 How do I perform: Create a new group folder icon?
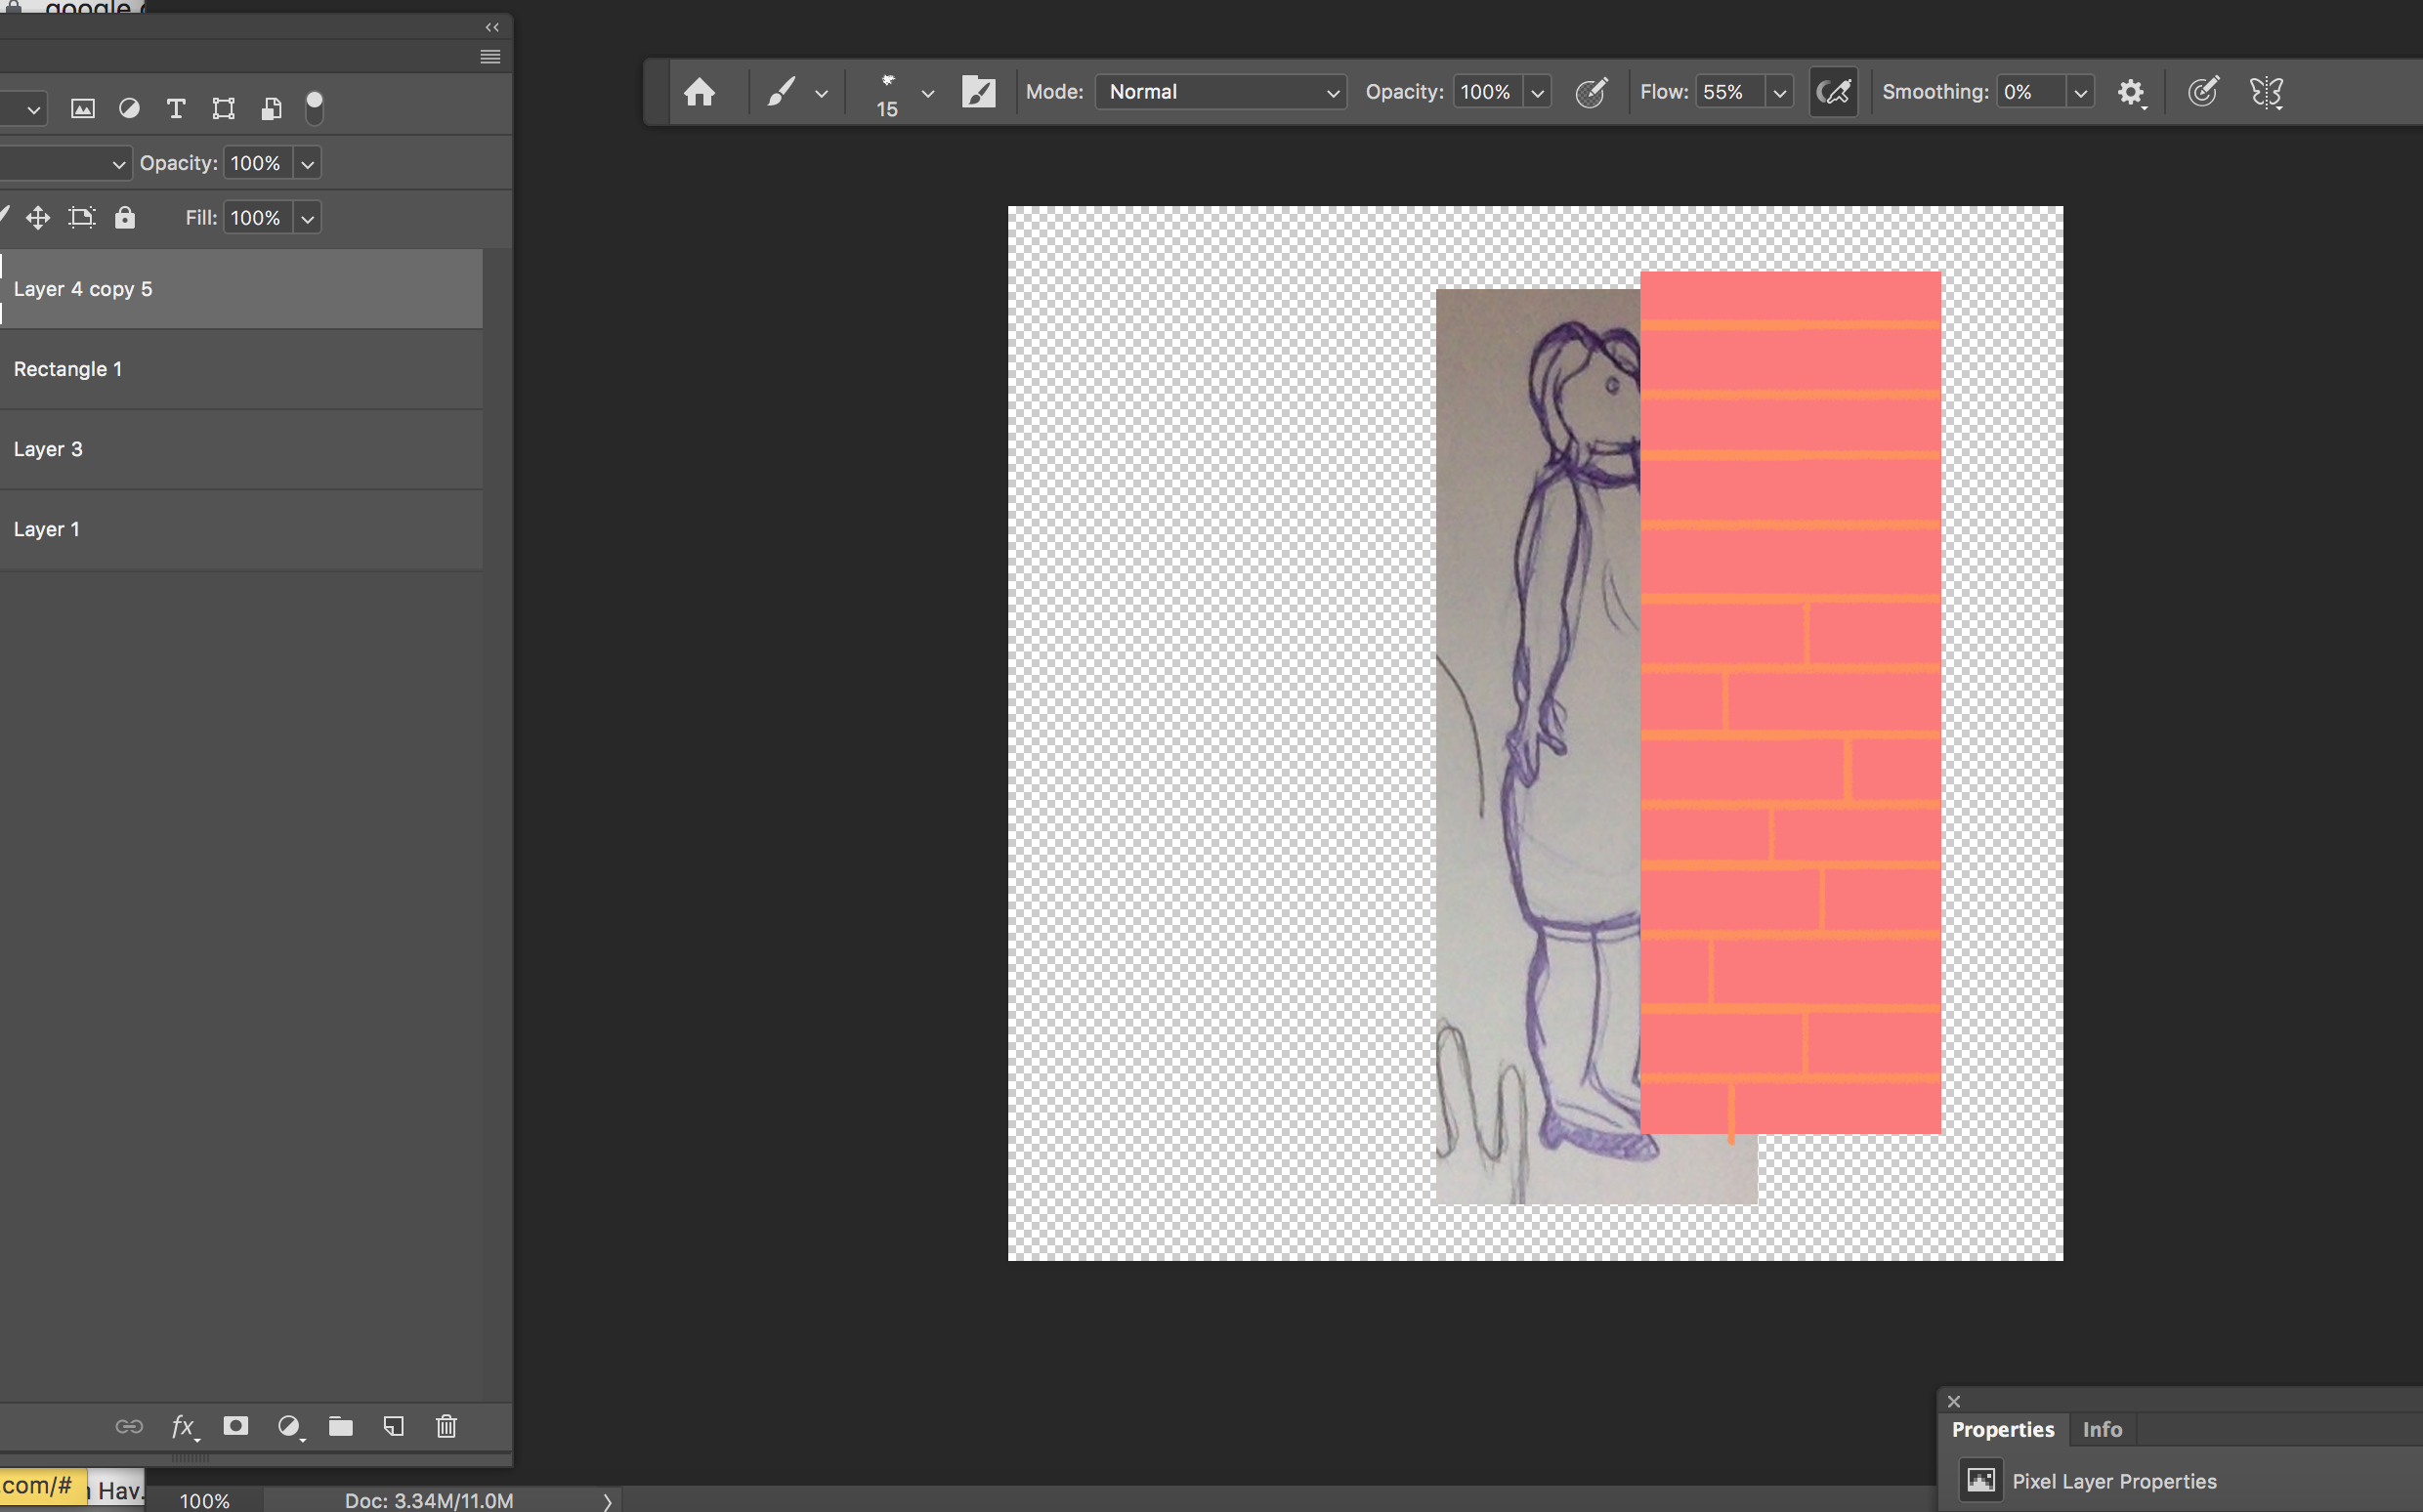tap(340, 1426)
